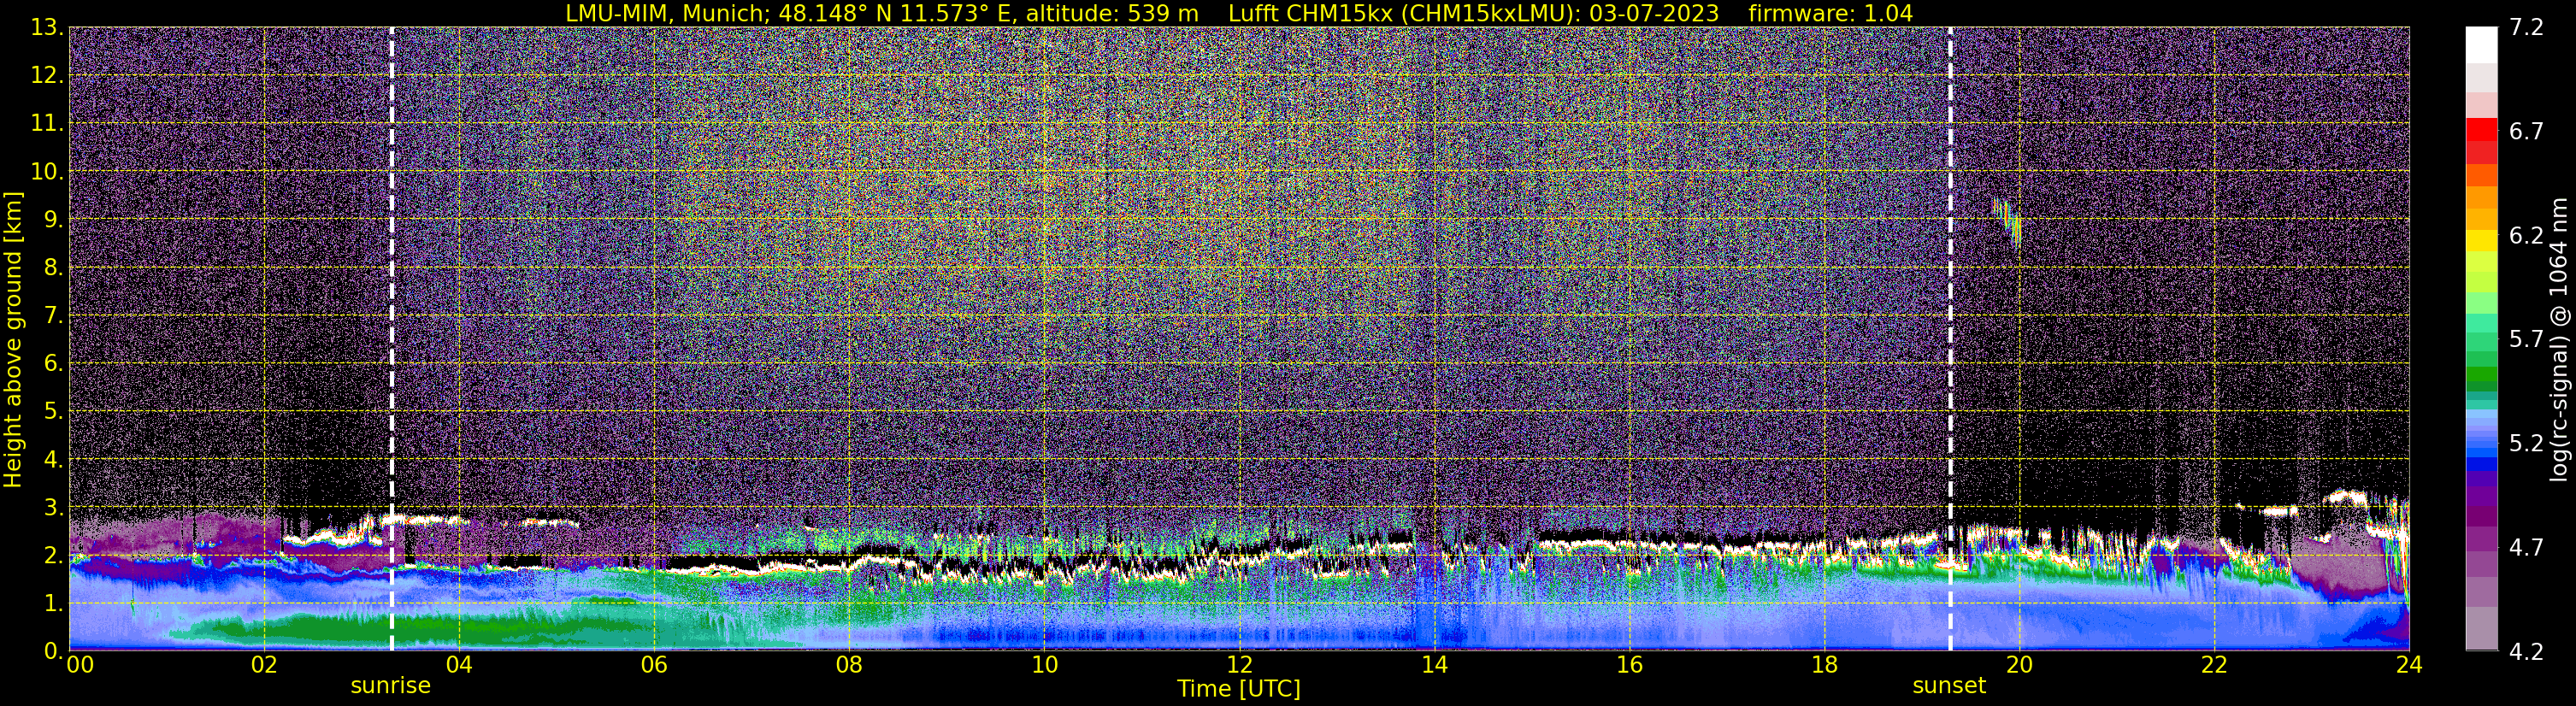Click the time axis tick label 06
Screen dimensions: 2576x706
pyautogui.click(x=654, y=665)
